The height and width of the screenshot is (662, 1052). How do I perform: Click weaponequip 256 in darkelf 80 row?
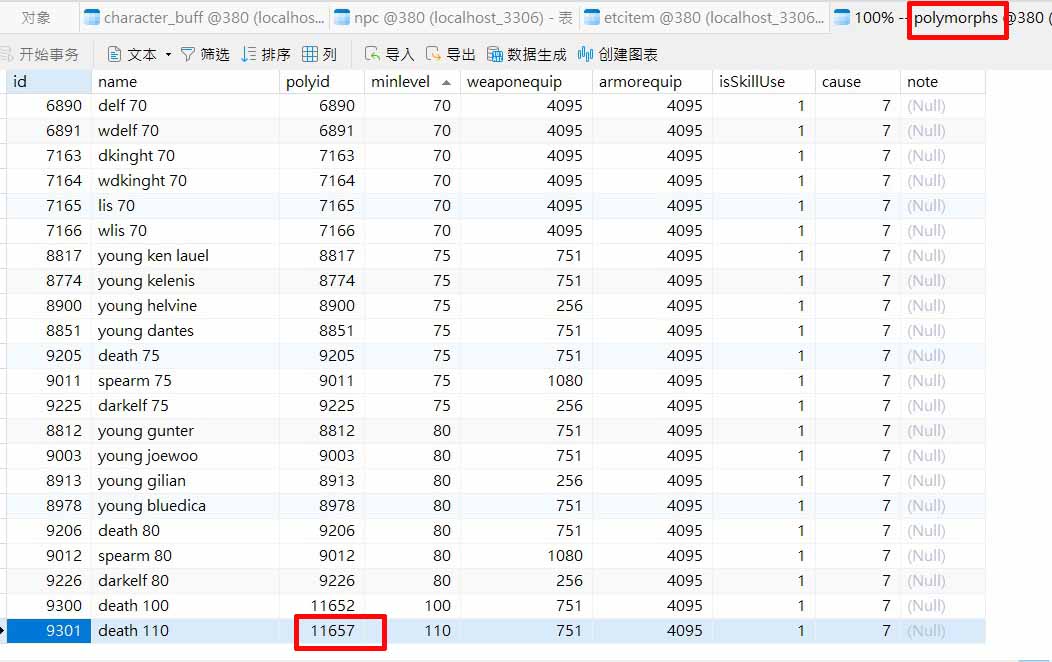point(527,581)
